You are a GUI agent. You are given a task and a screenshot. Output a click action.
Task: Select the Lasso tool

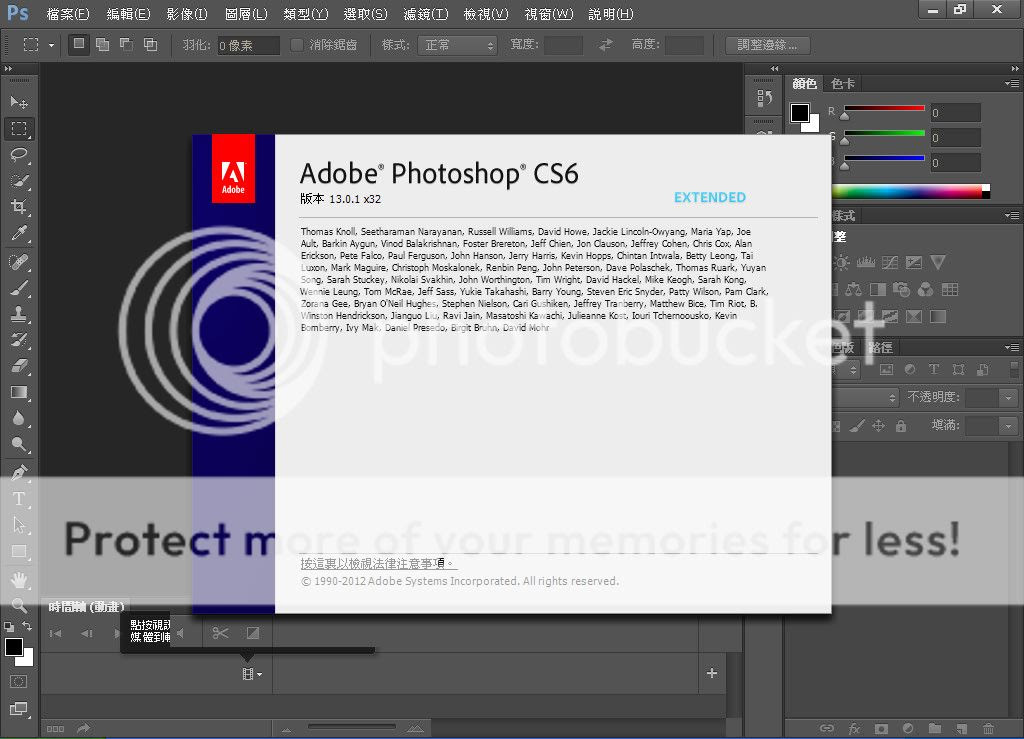click(x=19, y=155)
